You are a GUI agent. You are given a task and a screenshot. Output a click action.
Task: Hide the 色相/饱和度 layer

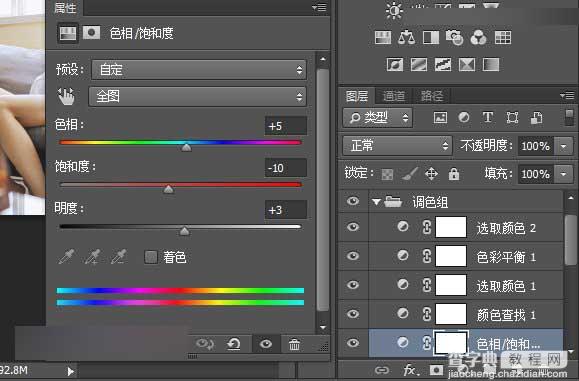[353, 343]
